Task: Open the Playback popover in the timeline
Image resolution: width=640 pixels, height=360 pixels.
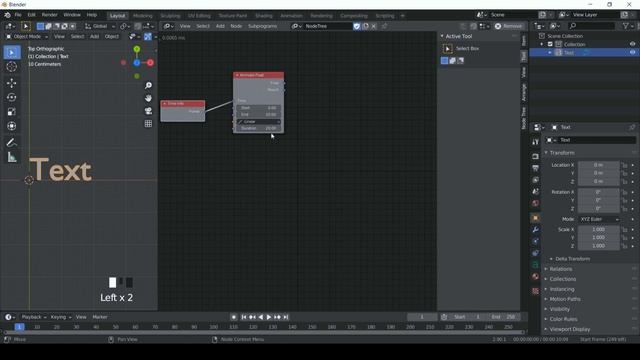Action: coord(33,317)
